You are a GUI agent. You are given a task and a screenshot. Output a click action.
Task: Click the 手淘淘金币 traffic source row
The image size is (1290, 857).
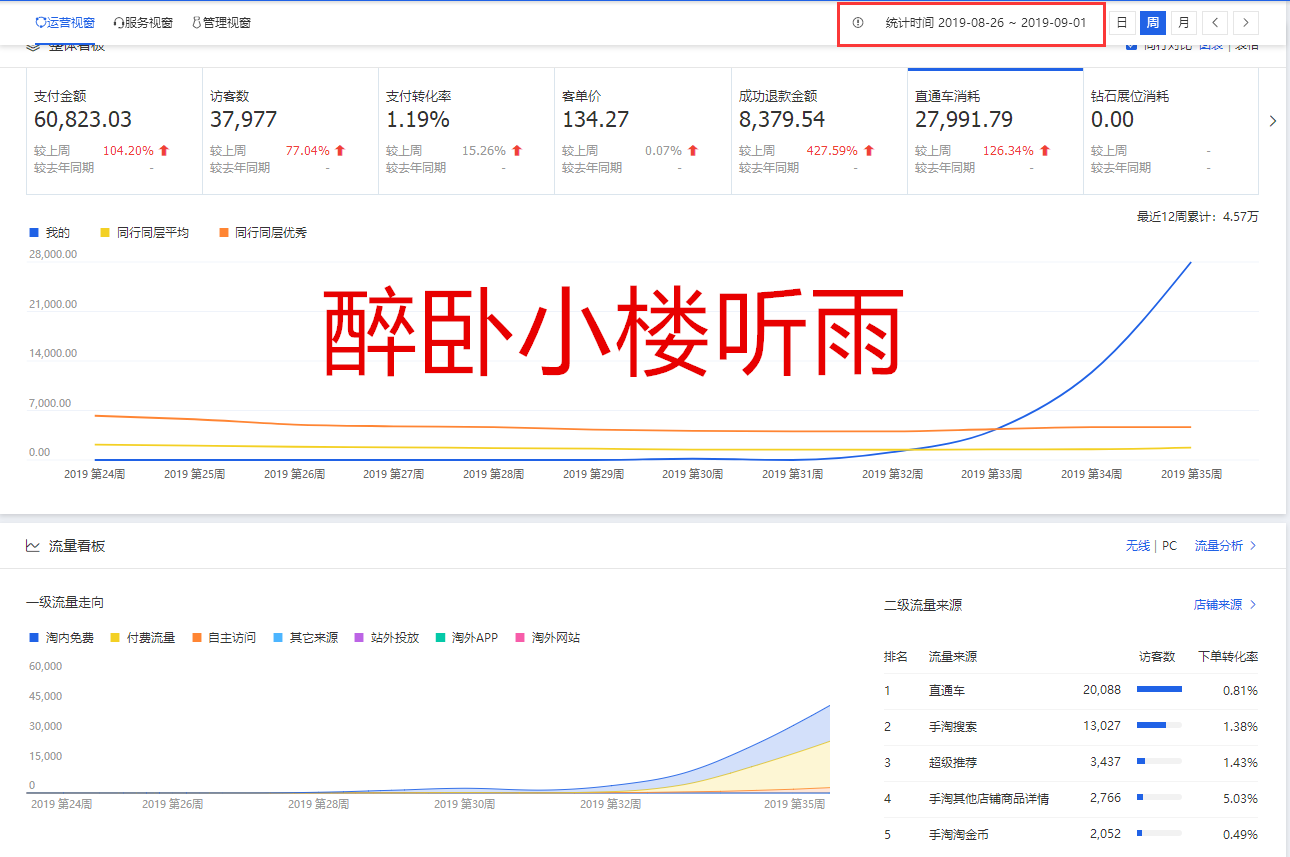pyautogui.click(x=1071, y=834)
